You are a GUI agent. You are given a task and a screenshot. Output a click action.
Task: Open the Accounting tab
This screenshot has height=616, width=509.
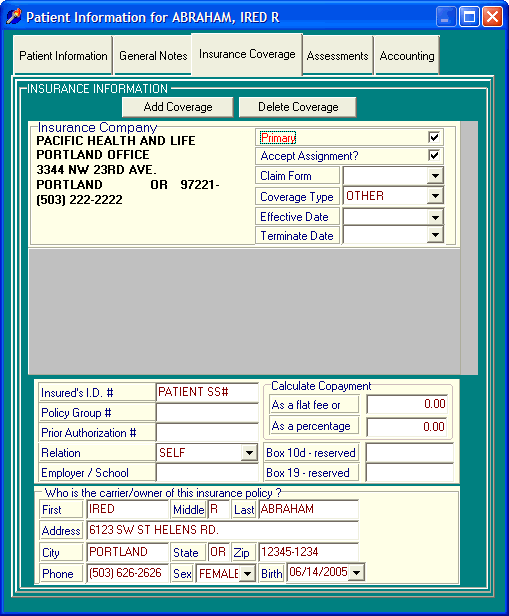click(407, 55)
